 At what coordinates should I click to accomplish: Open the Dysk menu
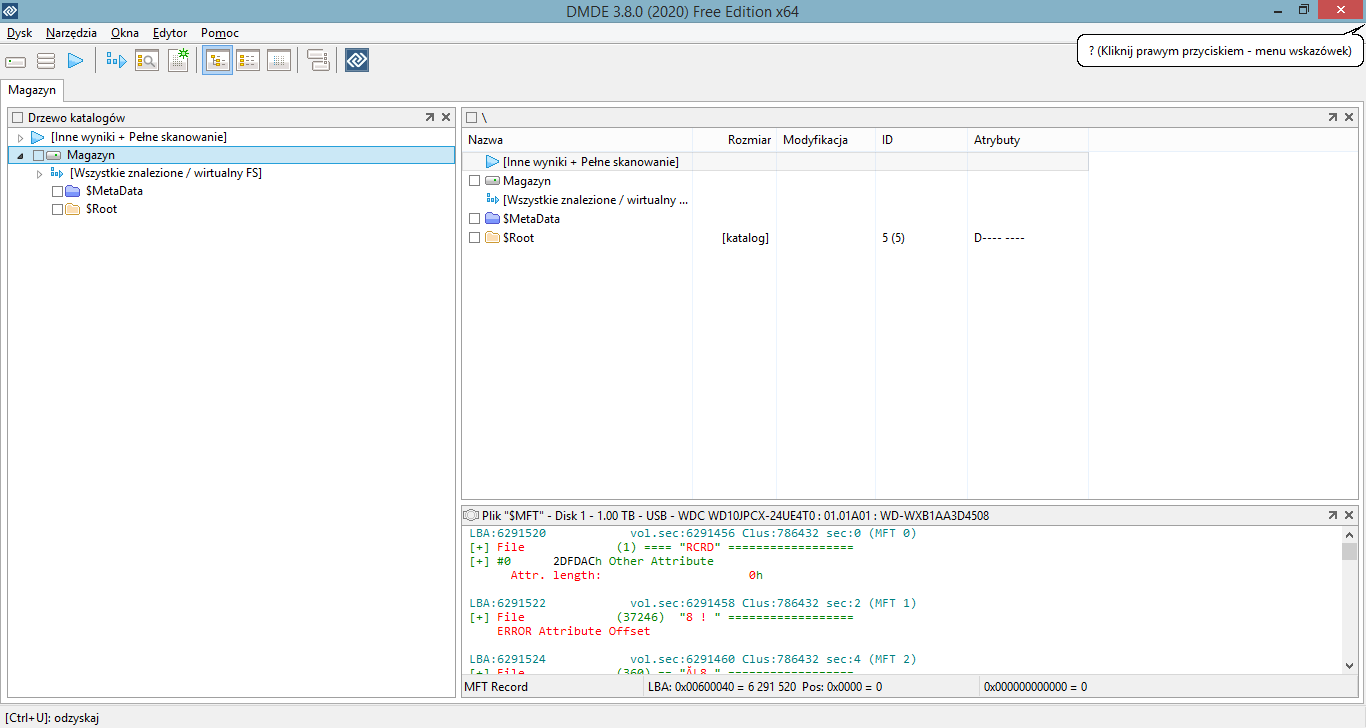pyautogui.click(x=19, y=33)
